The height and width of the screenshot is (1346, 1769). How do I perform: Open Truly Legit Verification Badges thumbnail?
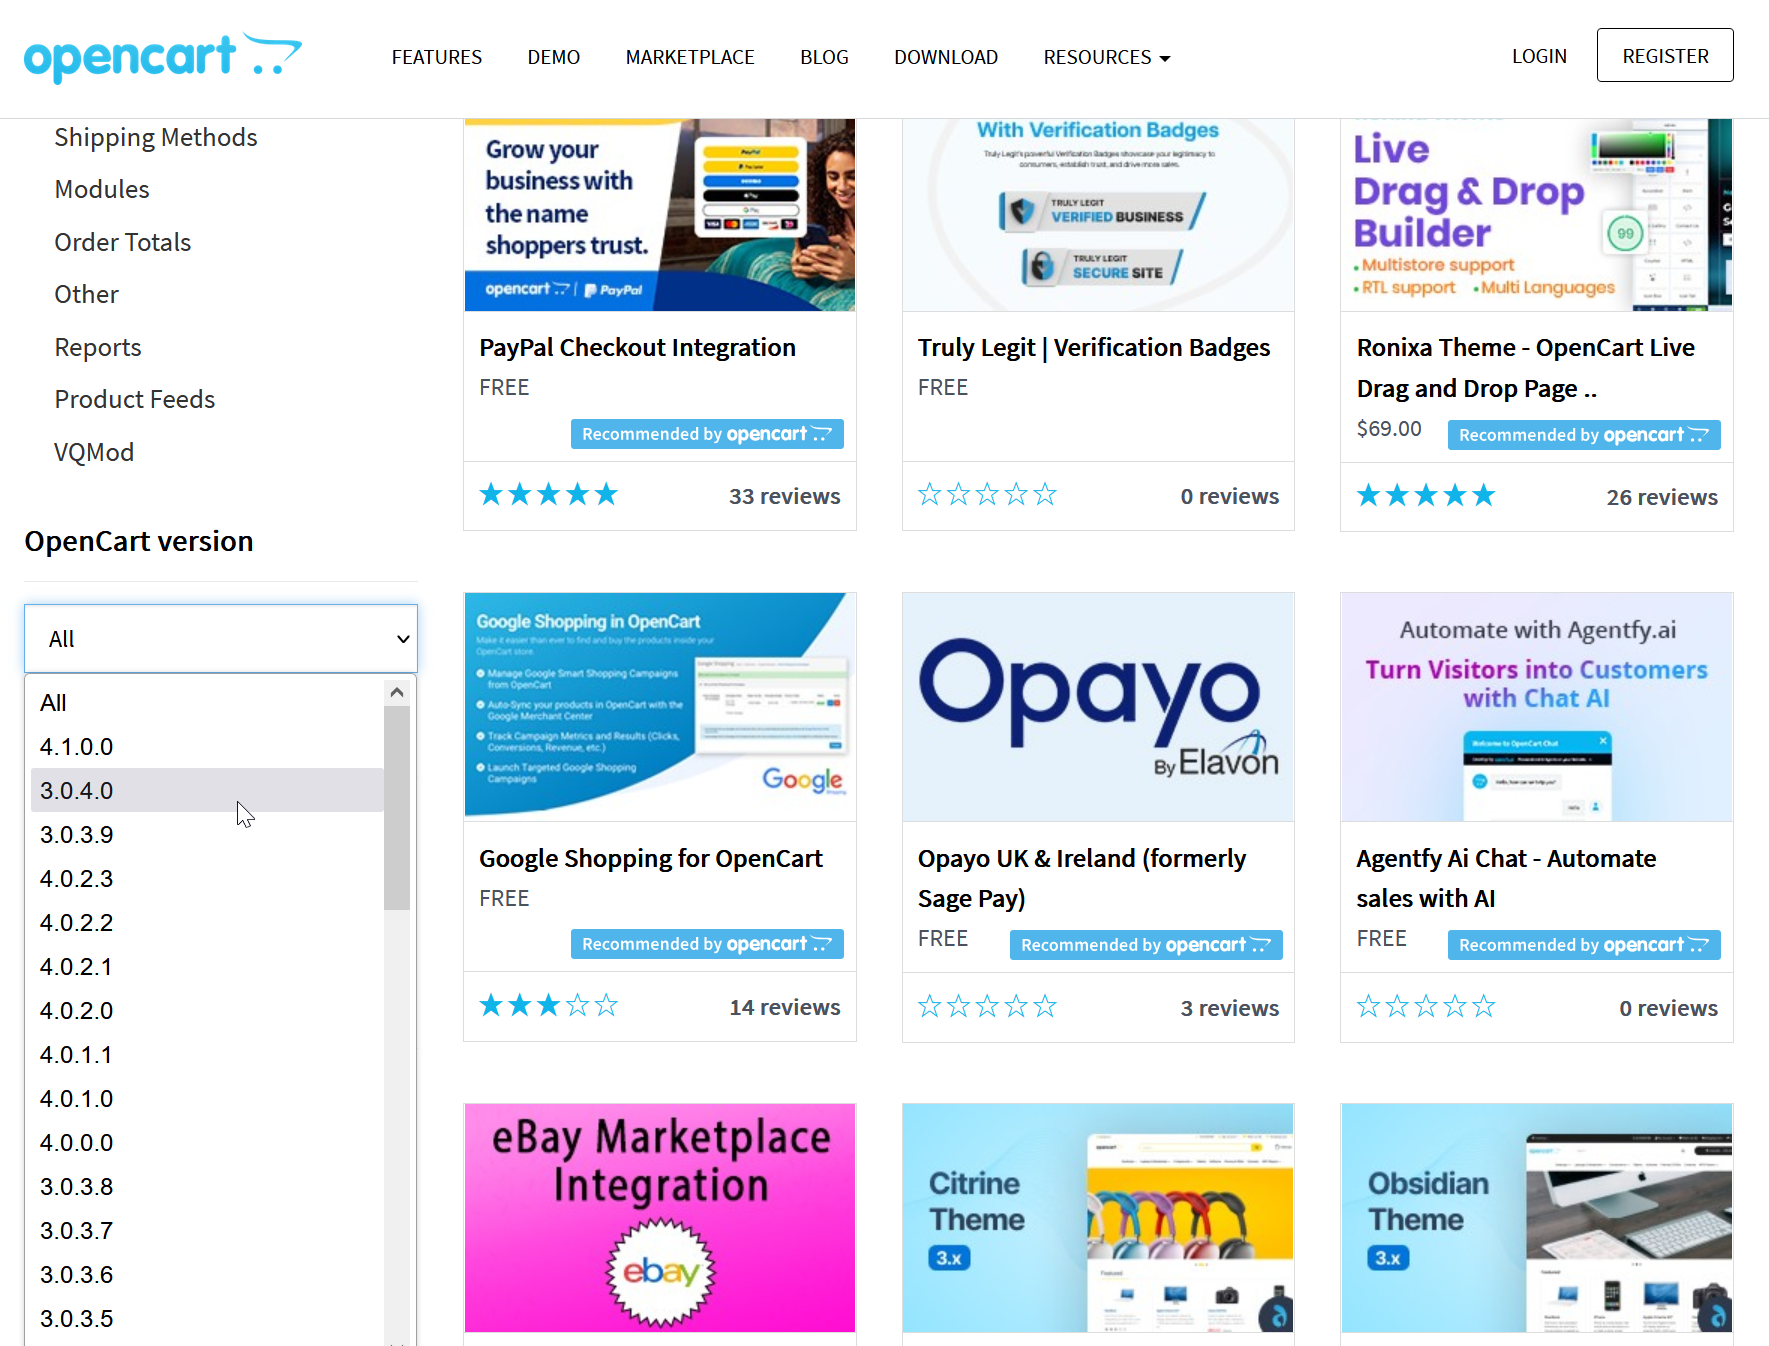click(x=1098, y=215)
